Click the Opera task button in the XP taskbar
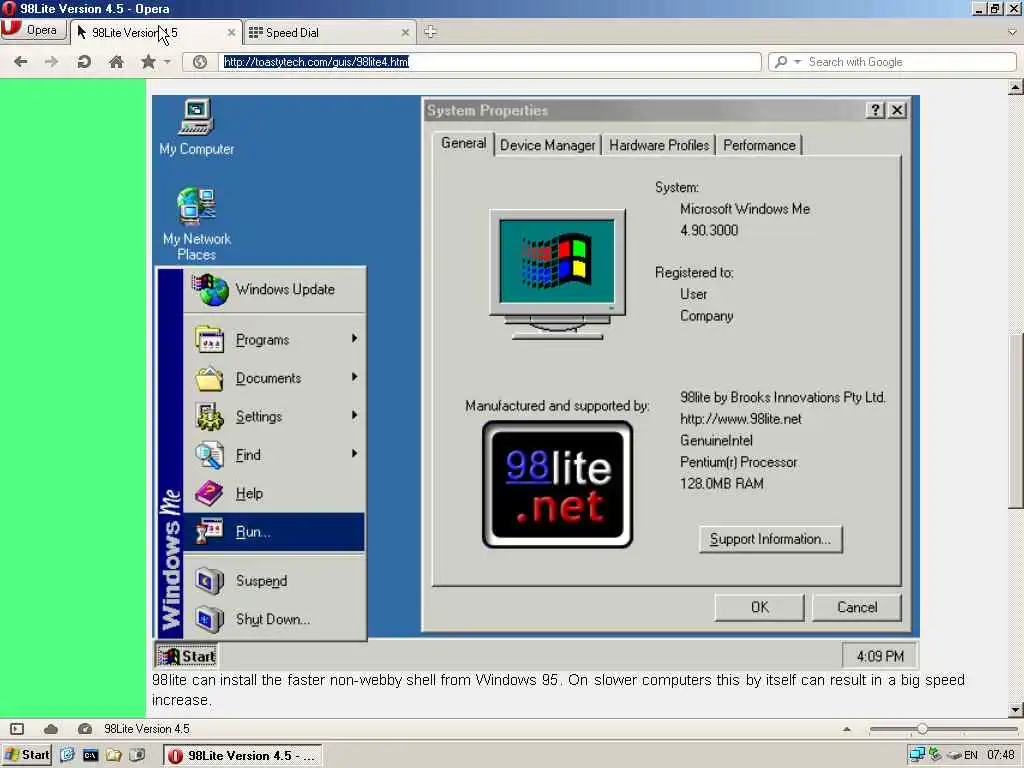Screen dimensions: 1024x768 [x=242, y=756]
